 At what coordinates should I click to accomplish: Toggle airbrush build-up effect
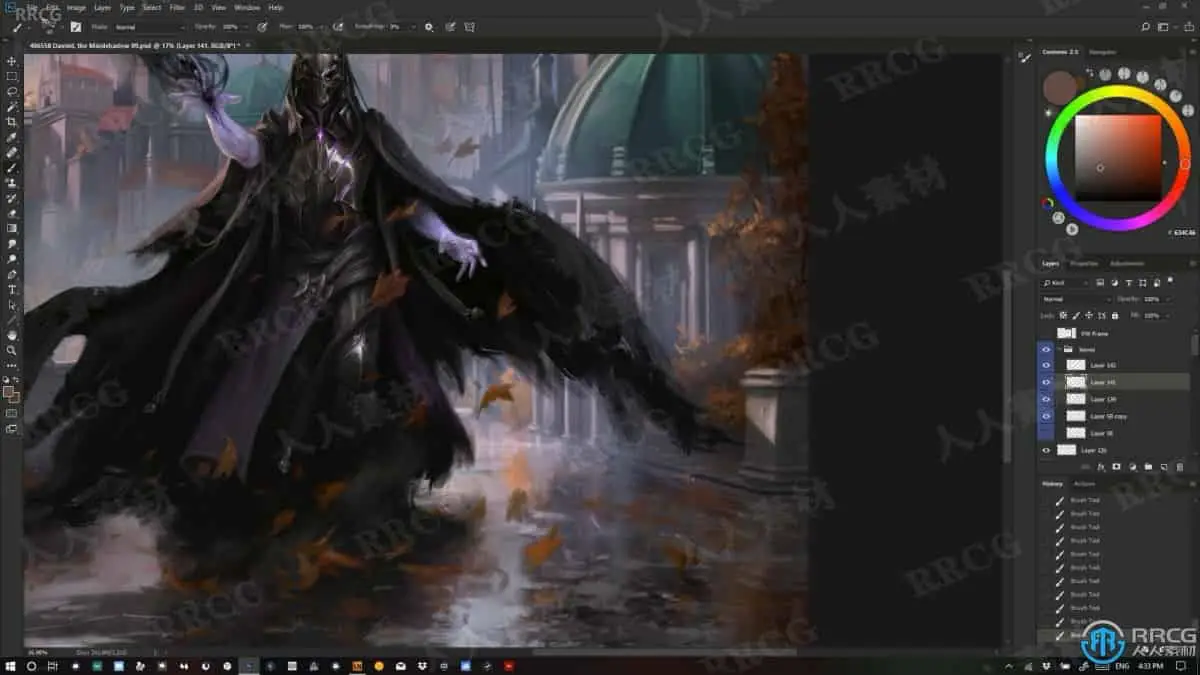(x=337, y=27)
